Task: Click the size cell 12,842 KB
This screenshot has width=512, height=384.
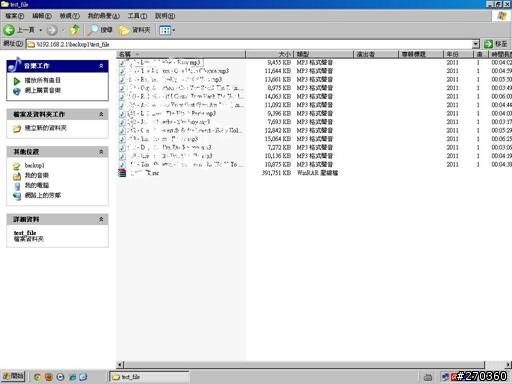Action: pos(278,130)
